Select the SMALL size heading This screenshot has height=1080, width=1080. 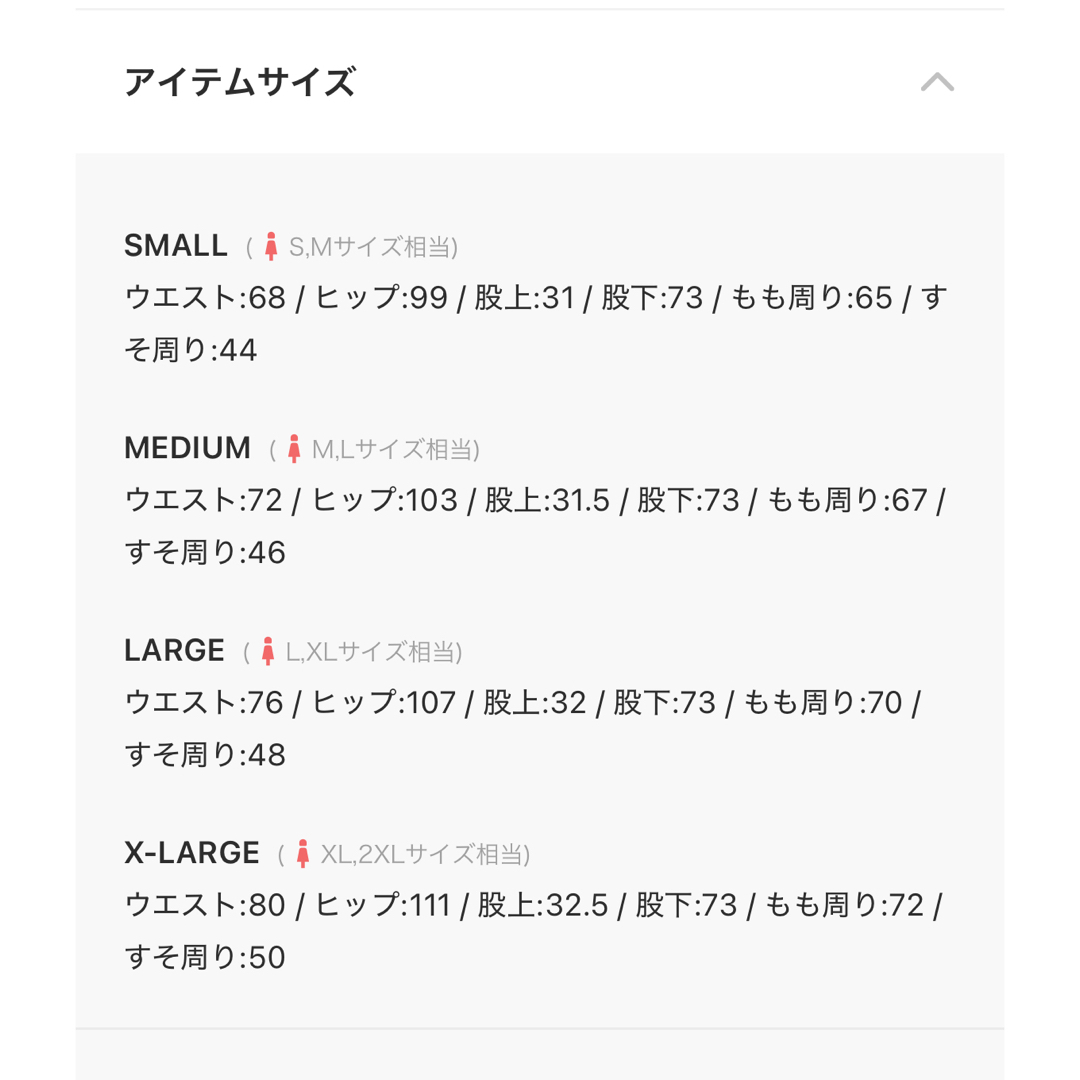point(176,246)
